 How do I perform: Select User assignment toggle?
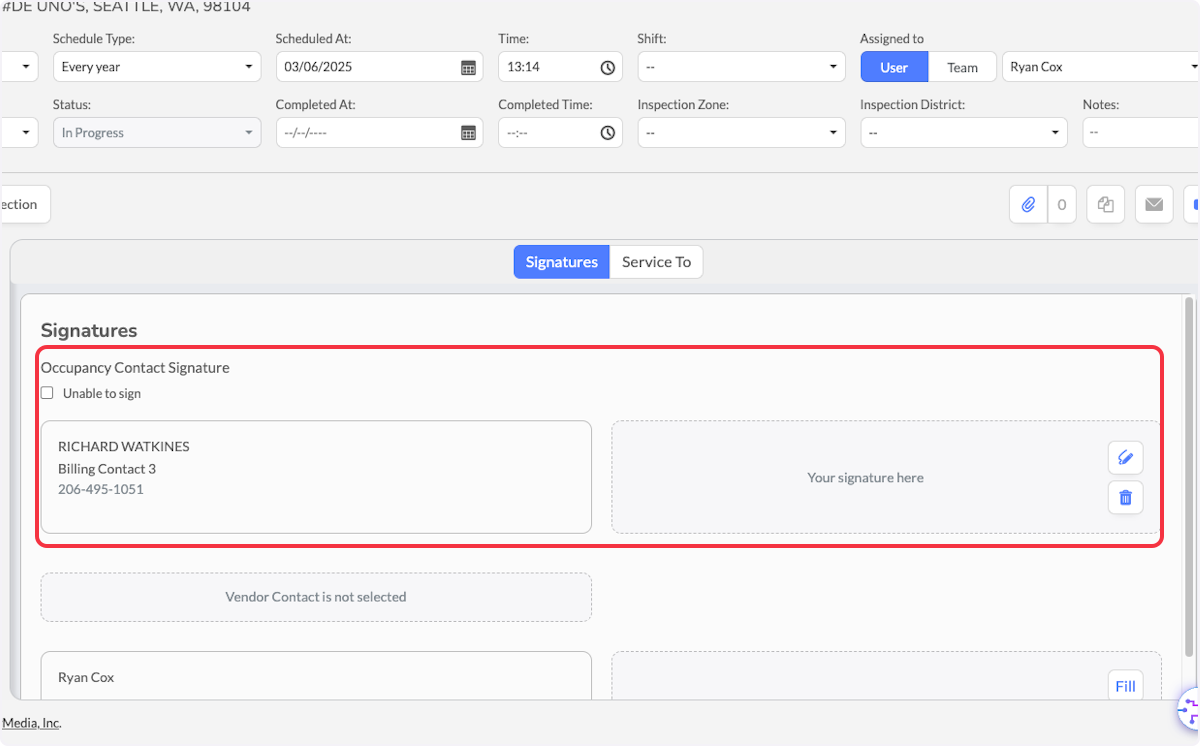click(x=894, y=67)
